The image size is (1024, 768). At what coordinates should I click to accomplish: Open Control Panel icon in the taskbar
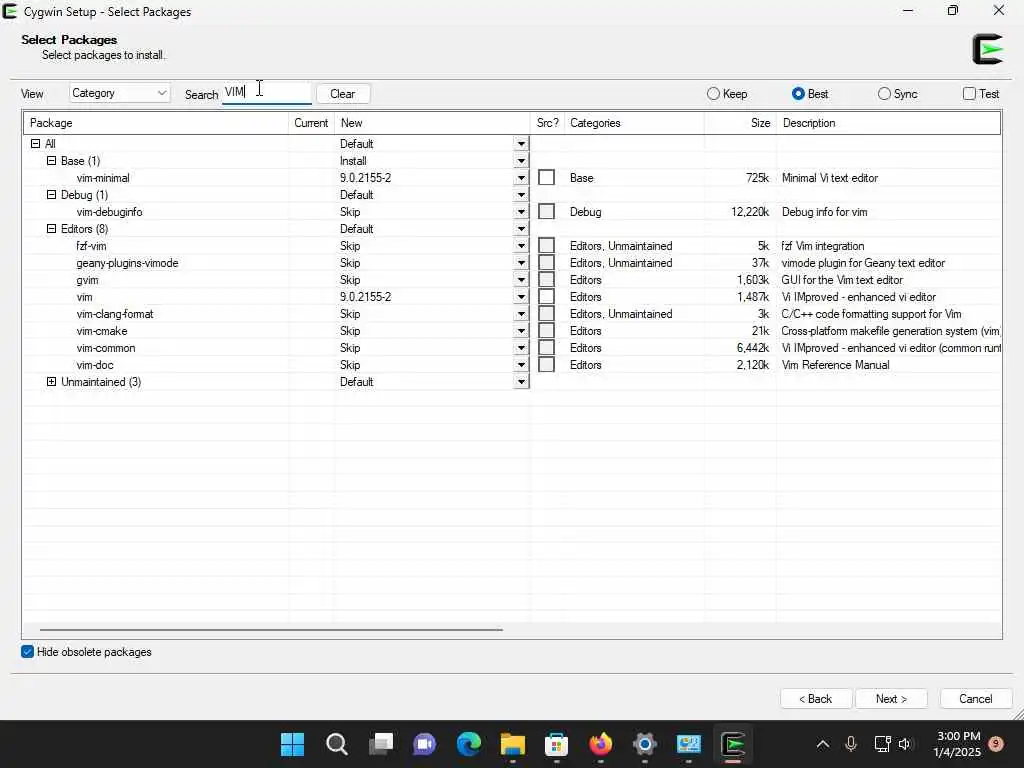689,744
